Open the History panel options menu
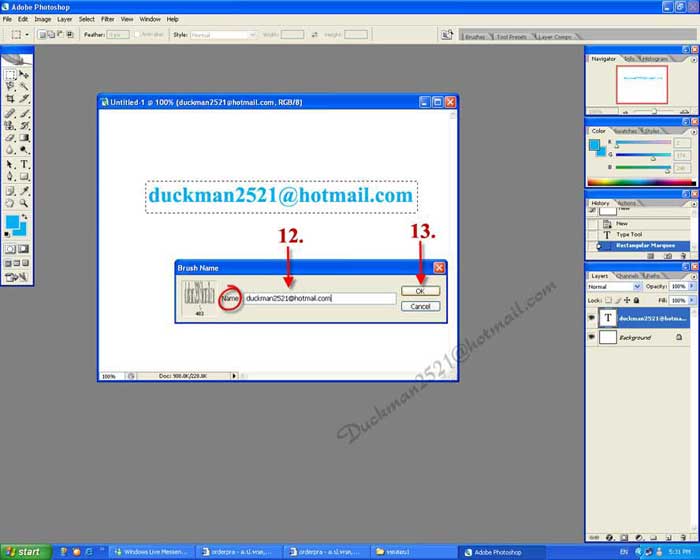 (693, 204)
